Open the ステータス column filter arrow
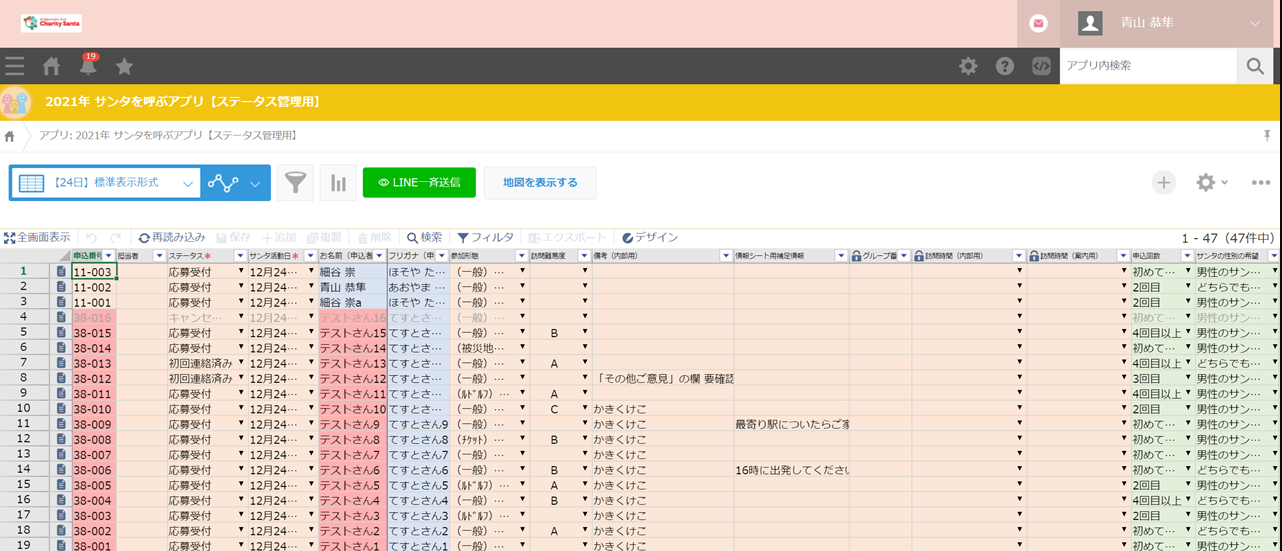The width and height of the screenshot is (1282, 551). point(240,256)
